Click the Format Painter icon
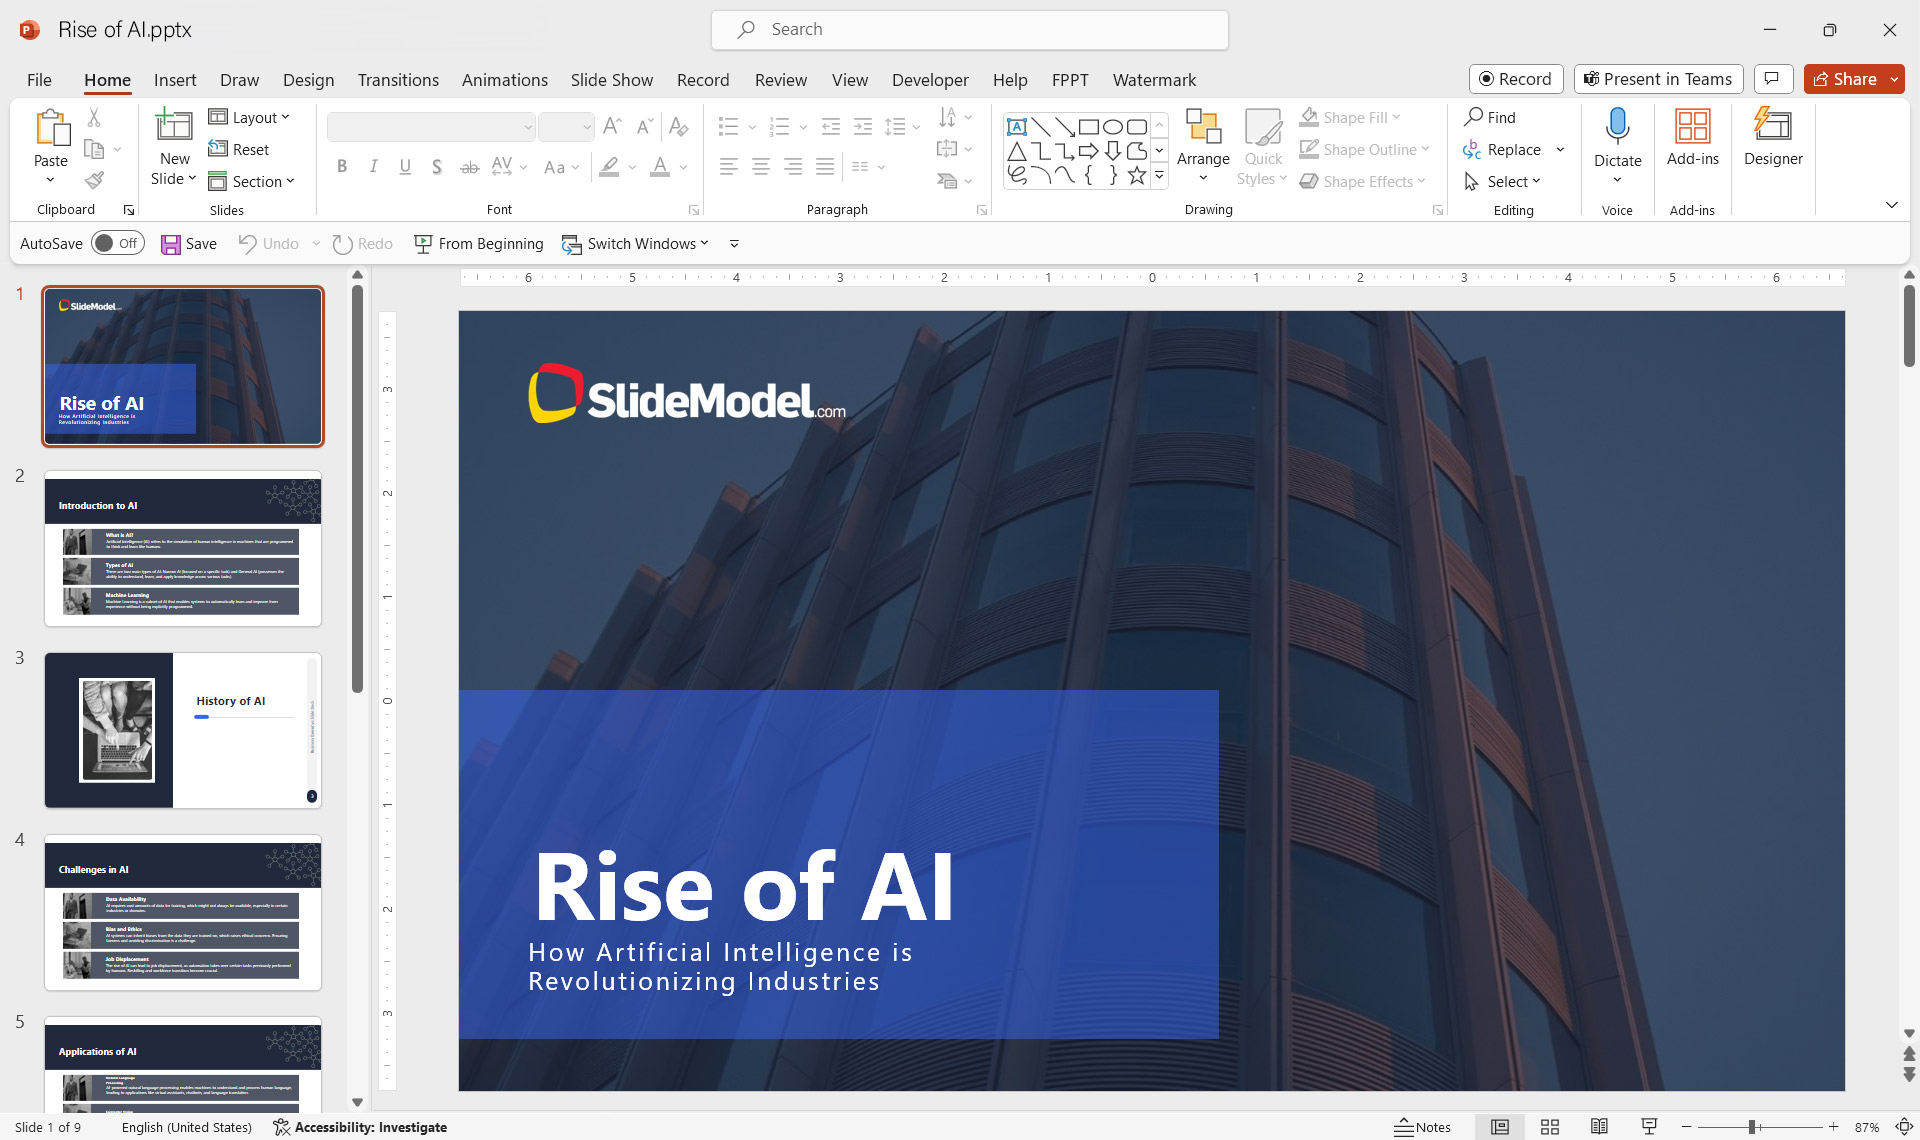1920x1140 pixels. click(x=95, y=180)
